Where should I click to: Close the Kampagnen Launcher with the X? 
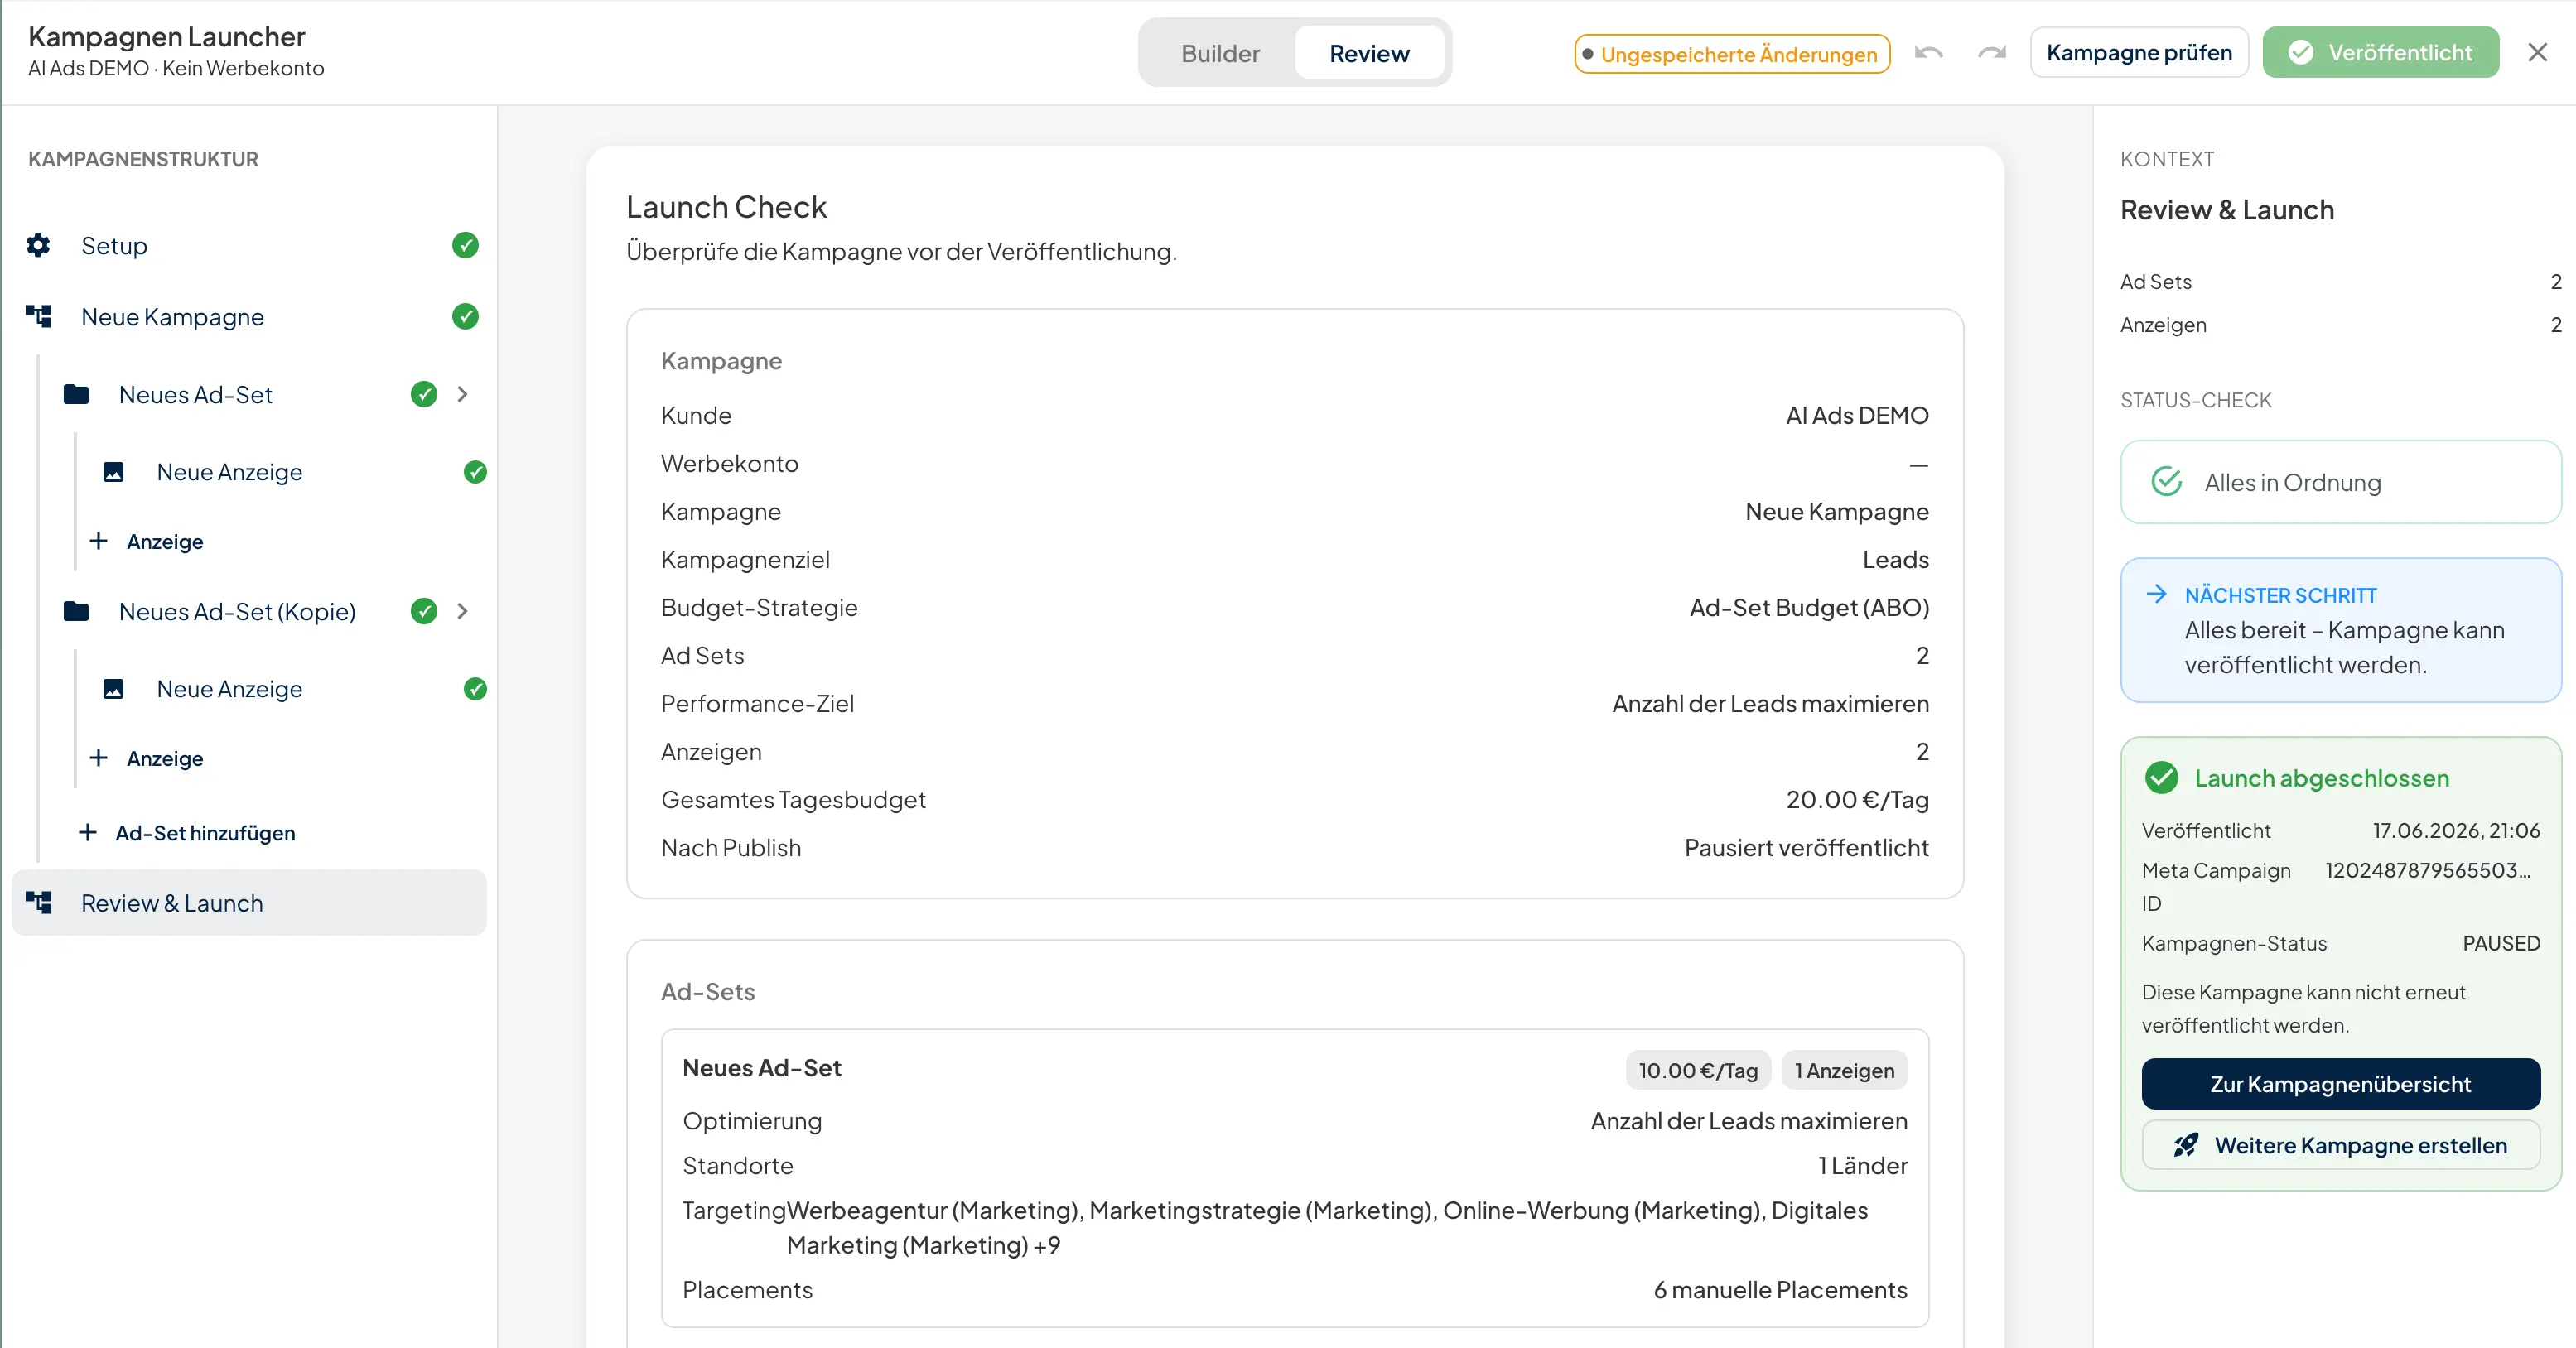click(x=2537, y=52)
